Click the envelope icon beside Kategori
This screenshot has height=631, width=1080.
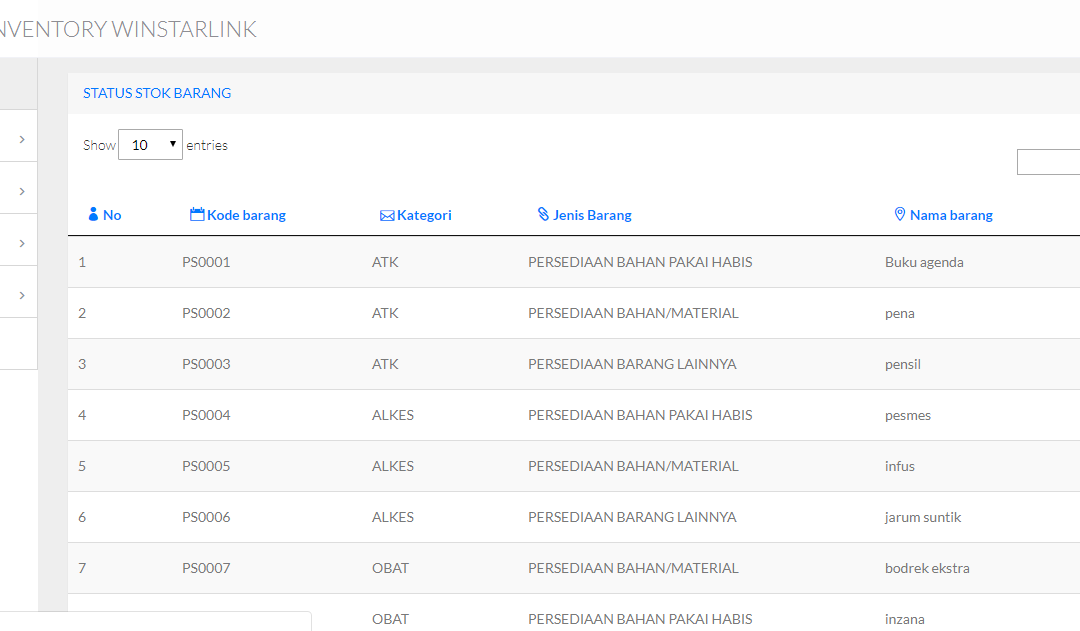(x=387, y=216)
